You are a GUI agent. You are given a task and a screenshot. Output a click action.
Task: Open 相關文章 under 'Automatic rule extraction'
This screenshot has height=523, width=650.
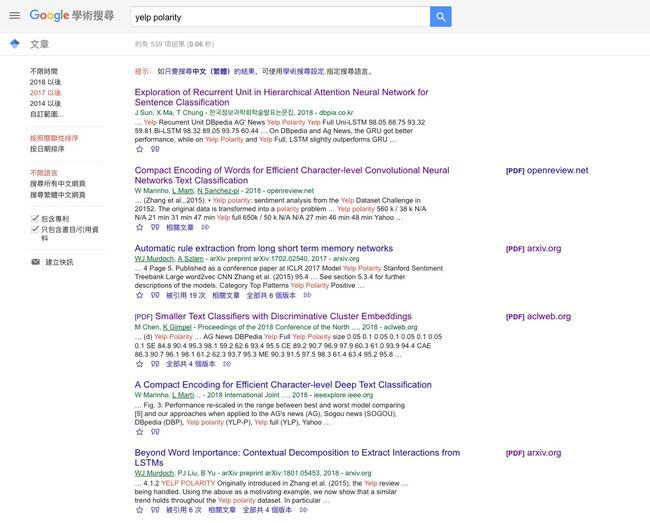pyautogui.click(x=226, y=295)
